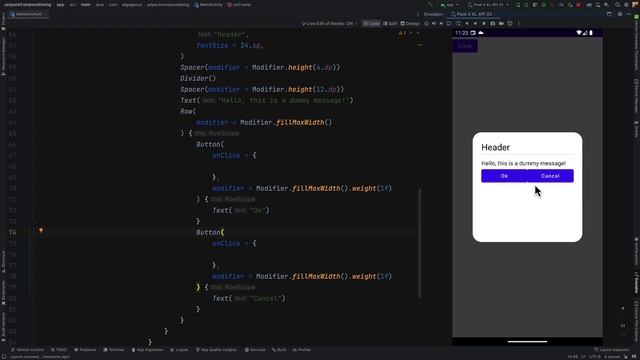Open the TODO tool window
Screen dimensions: 640x360
[x=59, y=350]
